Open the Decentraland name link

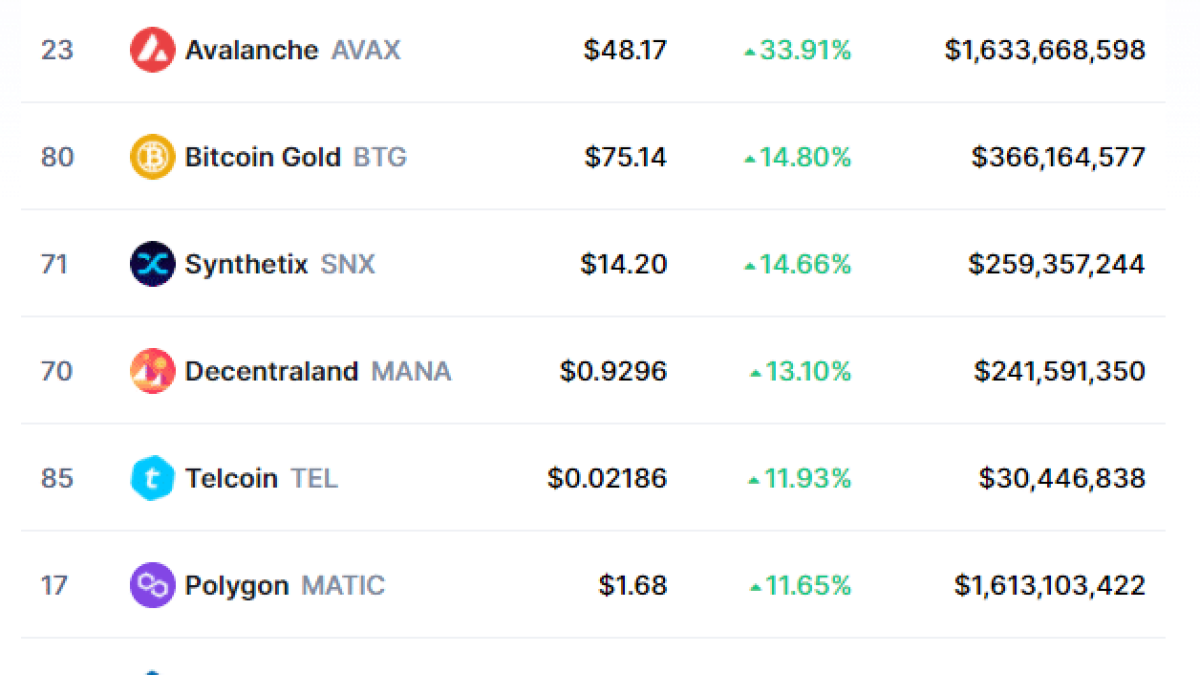[271, 371]
